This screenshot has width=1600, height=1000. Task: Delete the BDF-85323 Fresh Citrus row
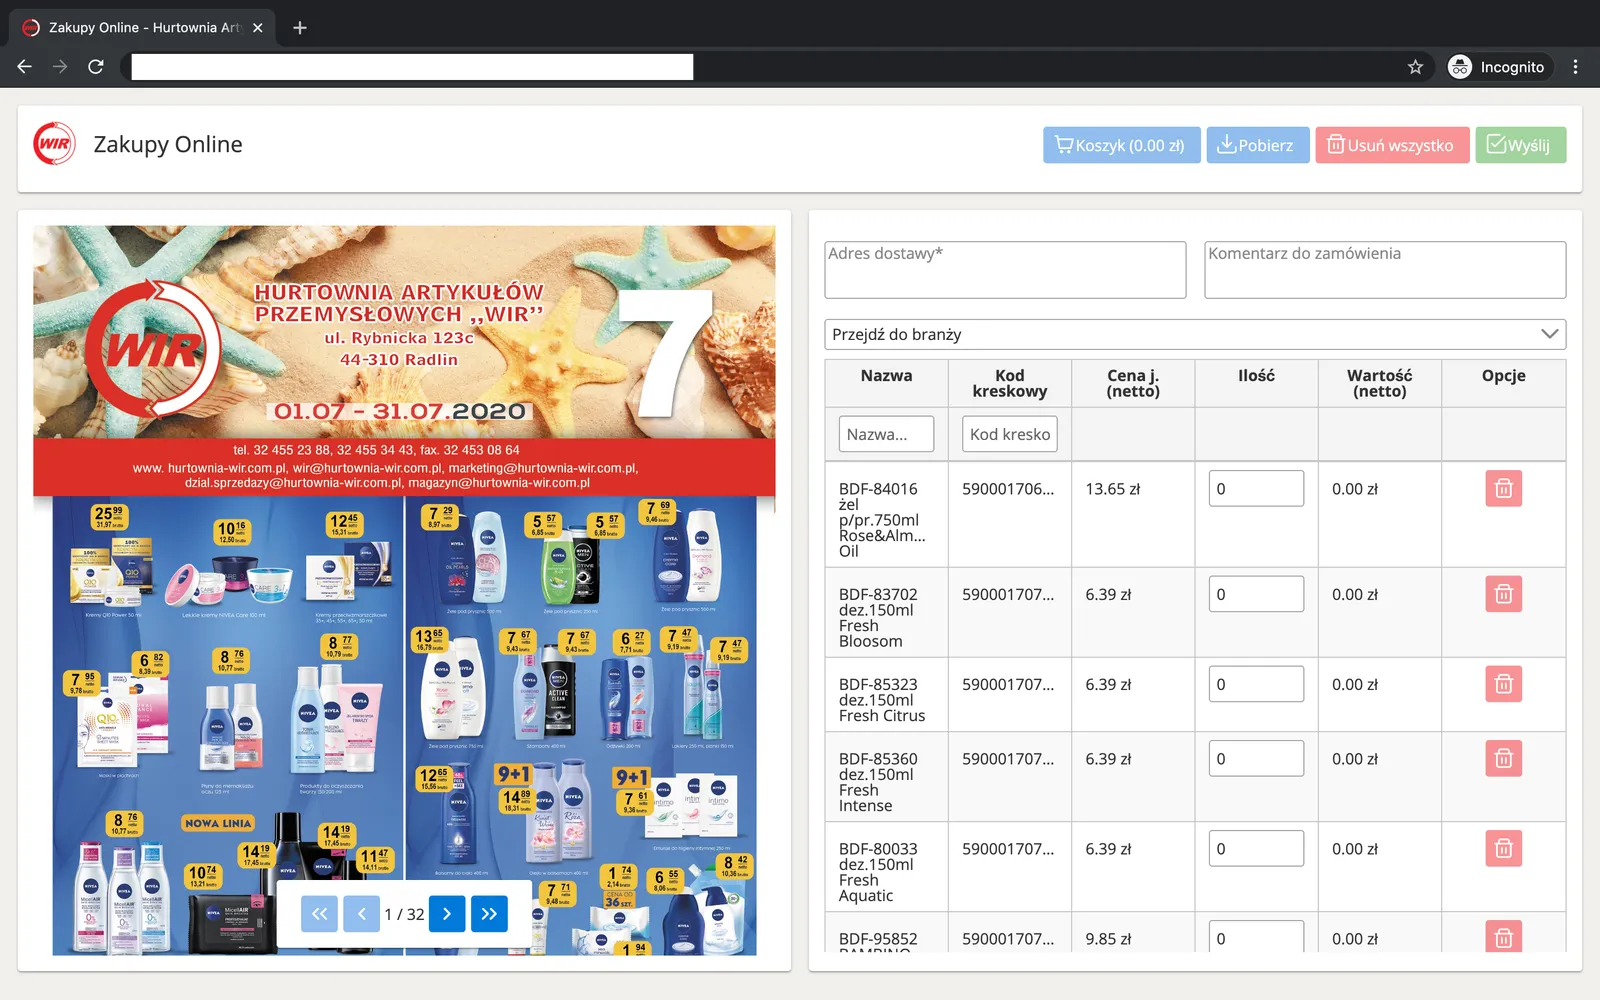[x=1503, y=684]
